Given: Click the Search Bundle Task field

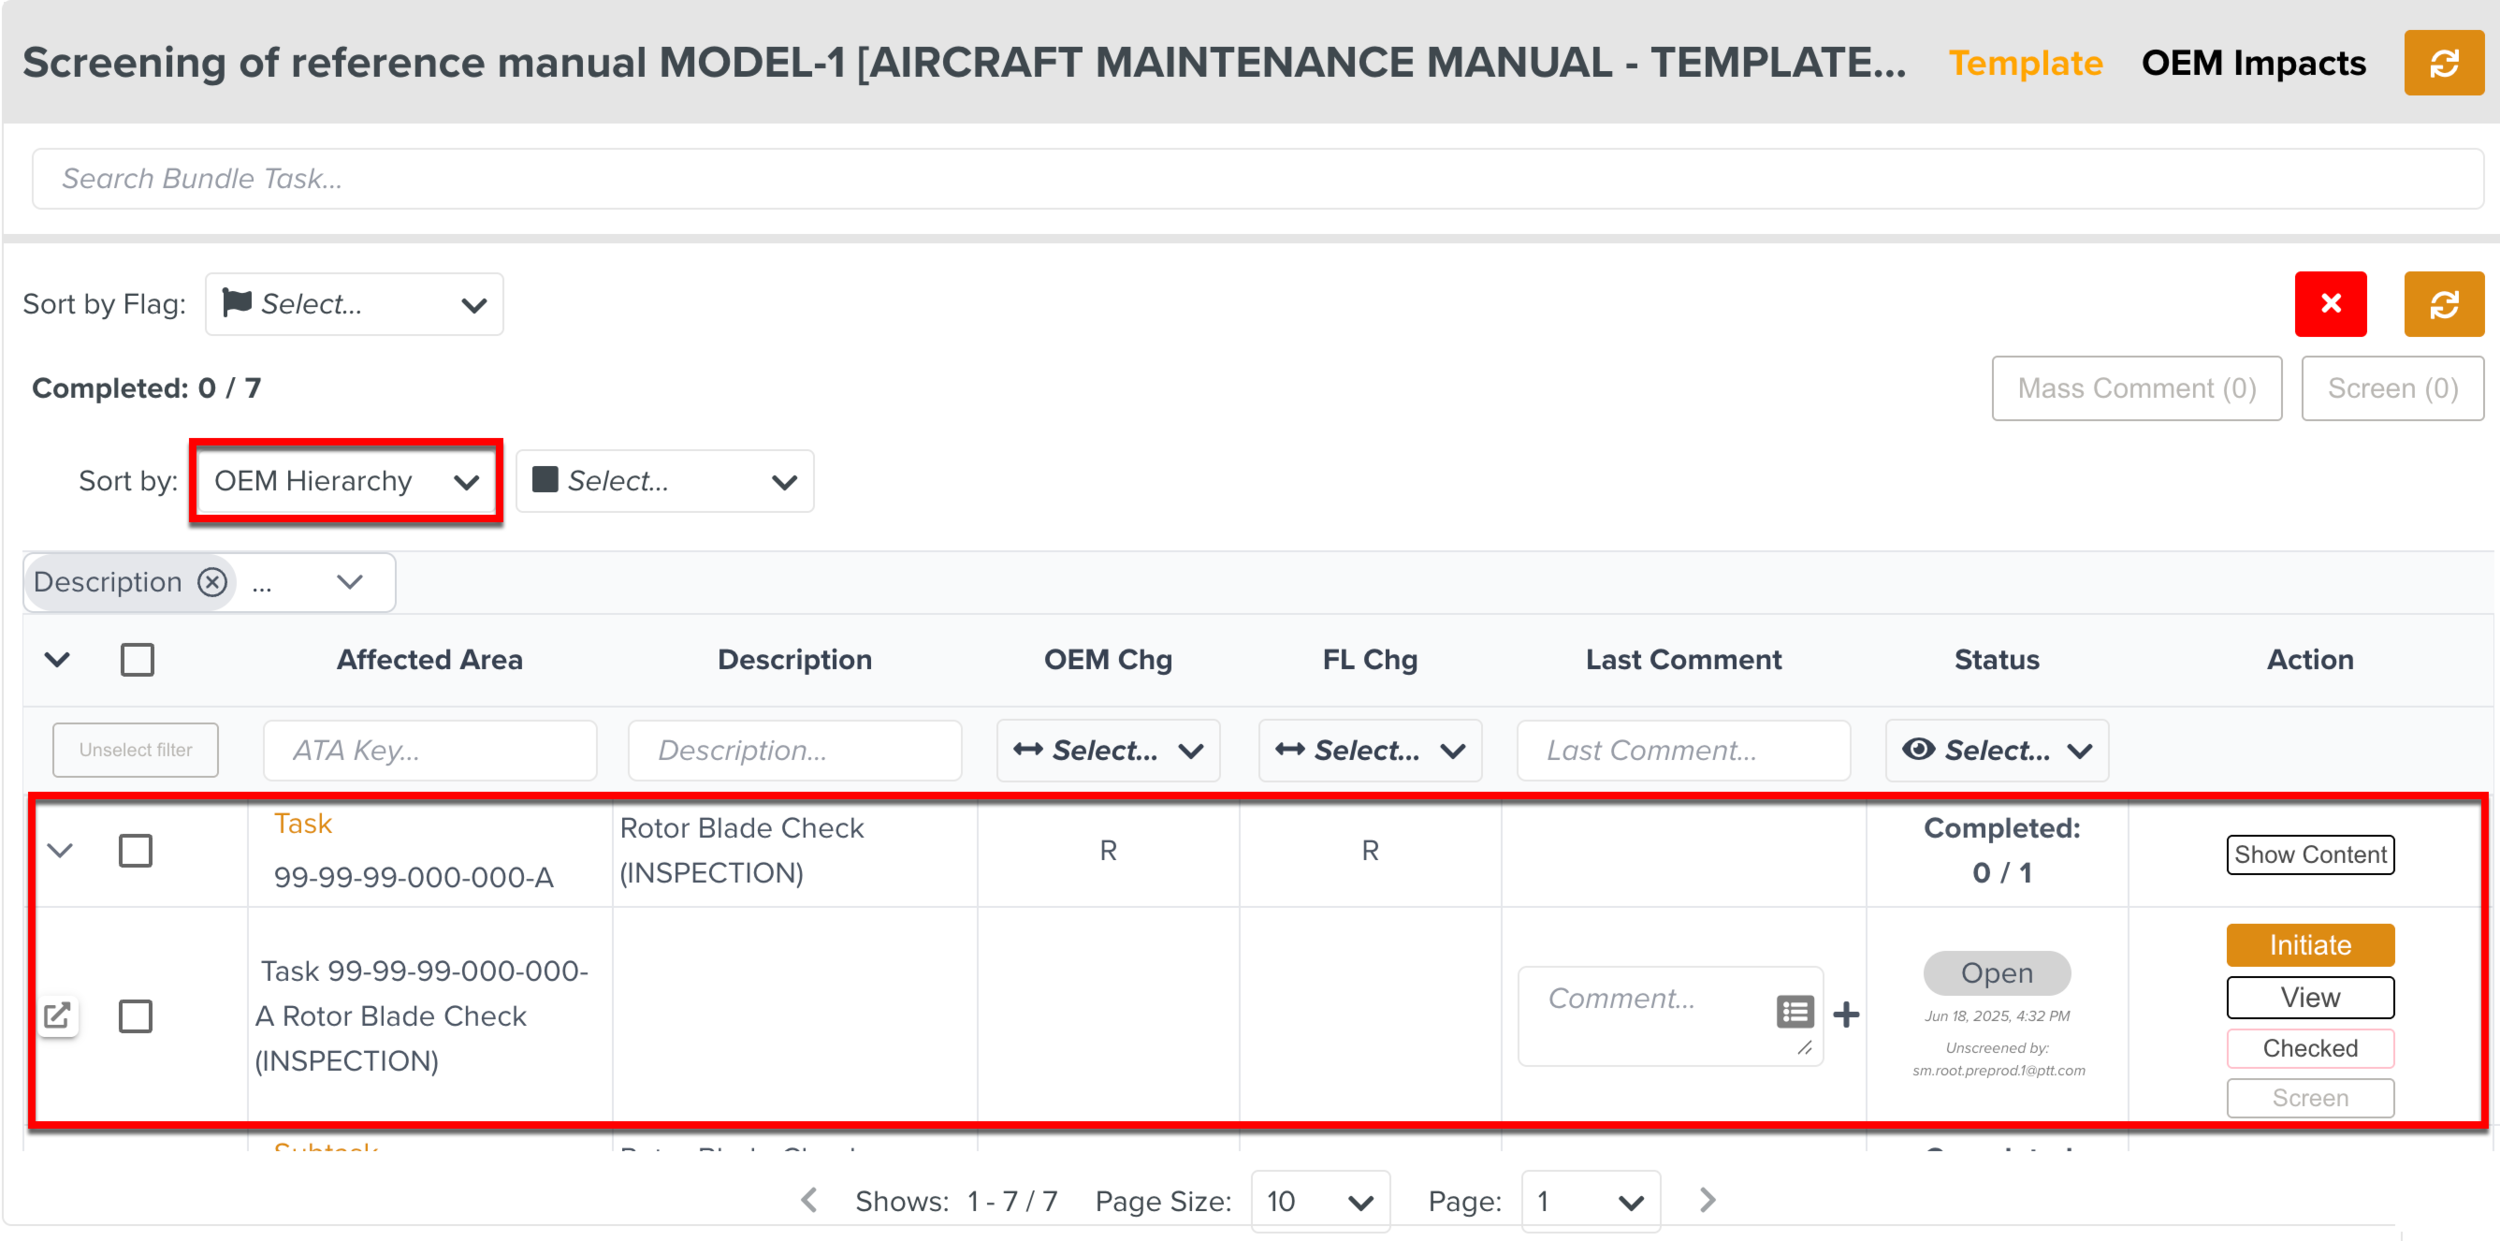Looking at the screenshot, I should click(x=1257, y=179).
